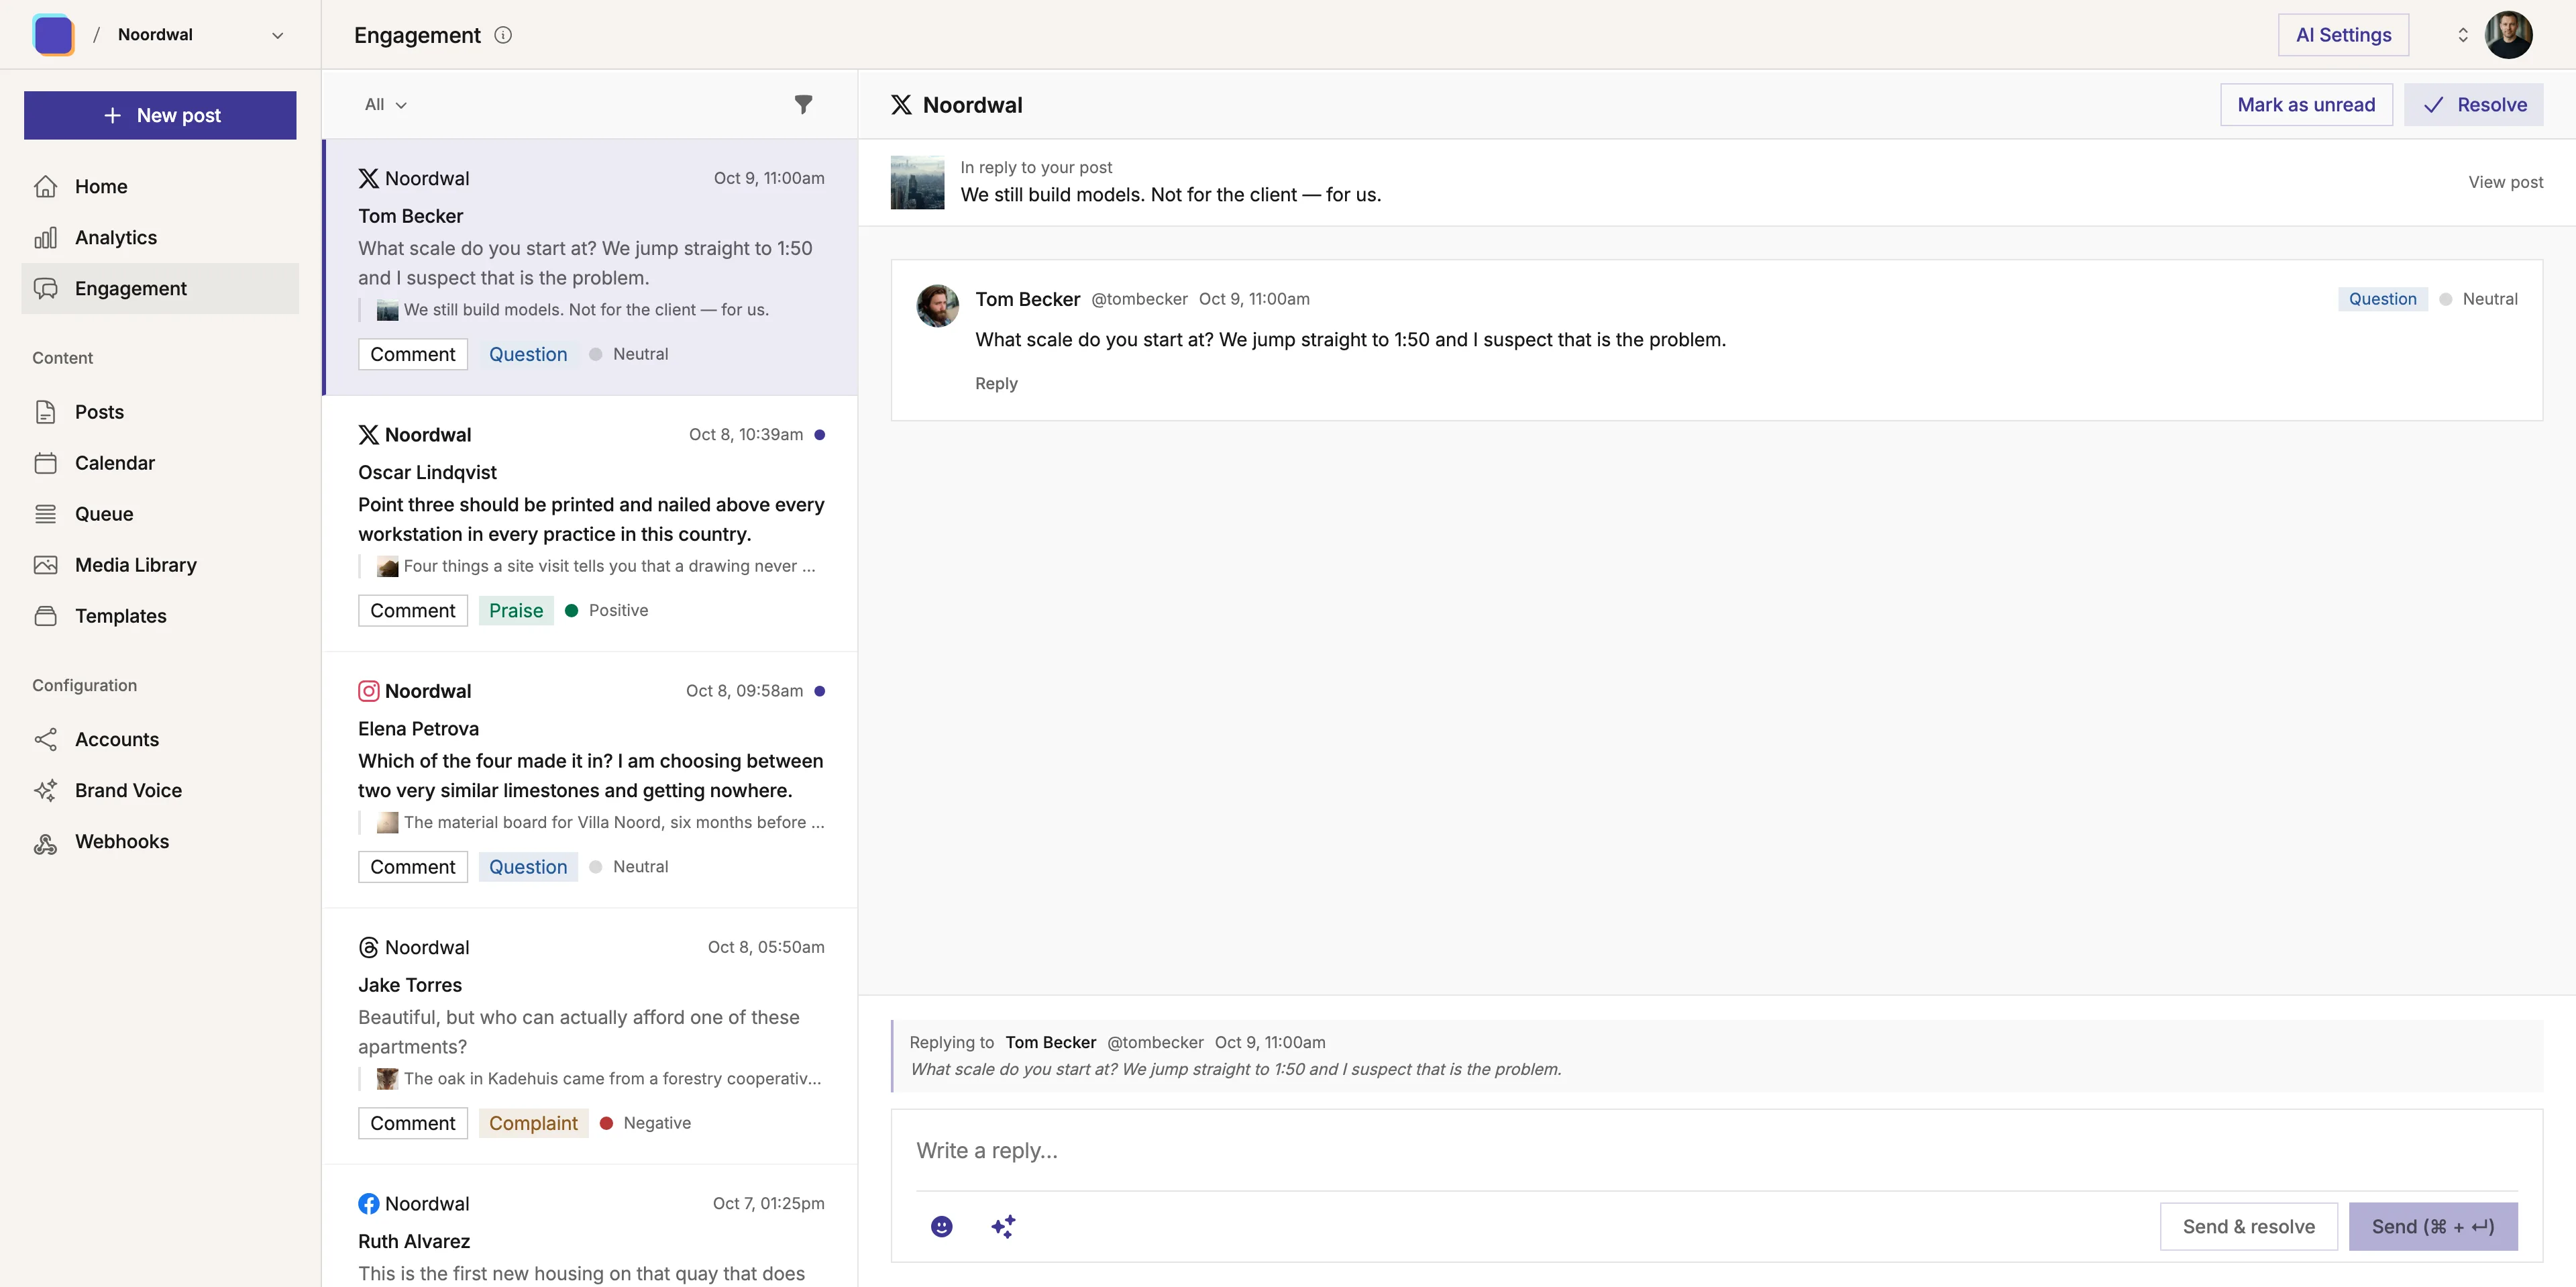Click the Resolve button
2576x1287 pixels.
pyautogui.click(x=2474, y=104)
